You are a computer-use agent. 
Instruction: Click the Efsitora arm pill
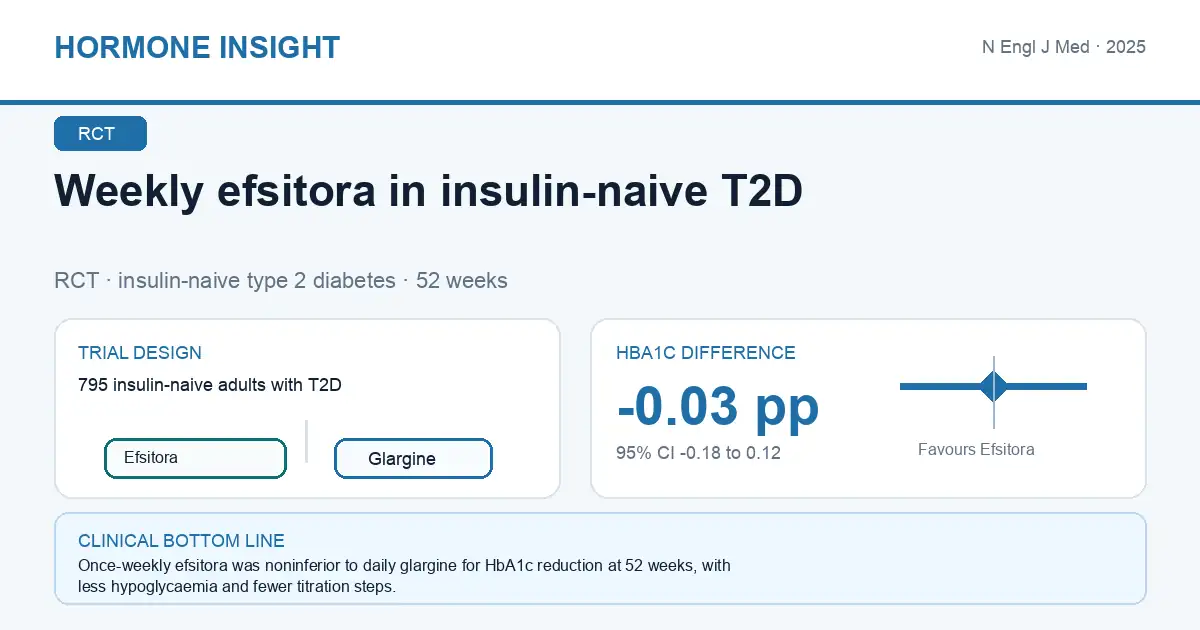point(196,458)
